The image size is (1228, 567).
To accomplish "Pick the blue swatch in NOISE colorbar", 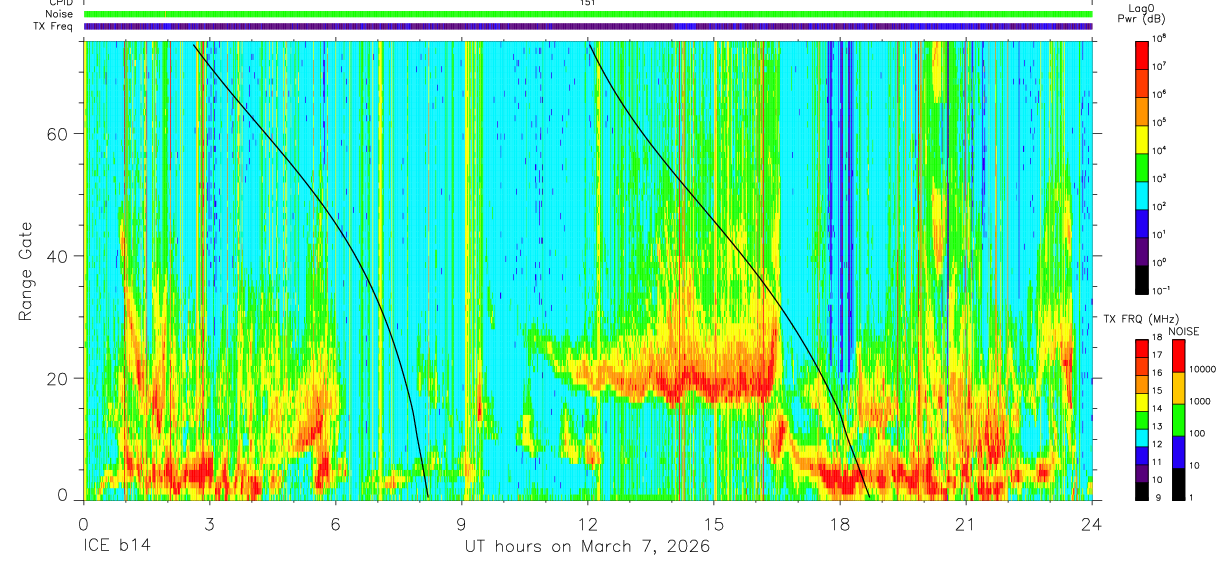I will point(1178,452).
